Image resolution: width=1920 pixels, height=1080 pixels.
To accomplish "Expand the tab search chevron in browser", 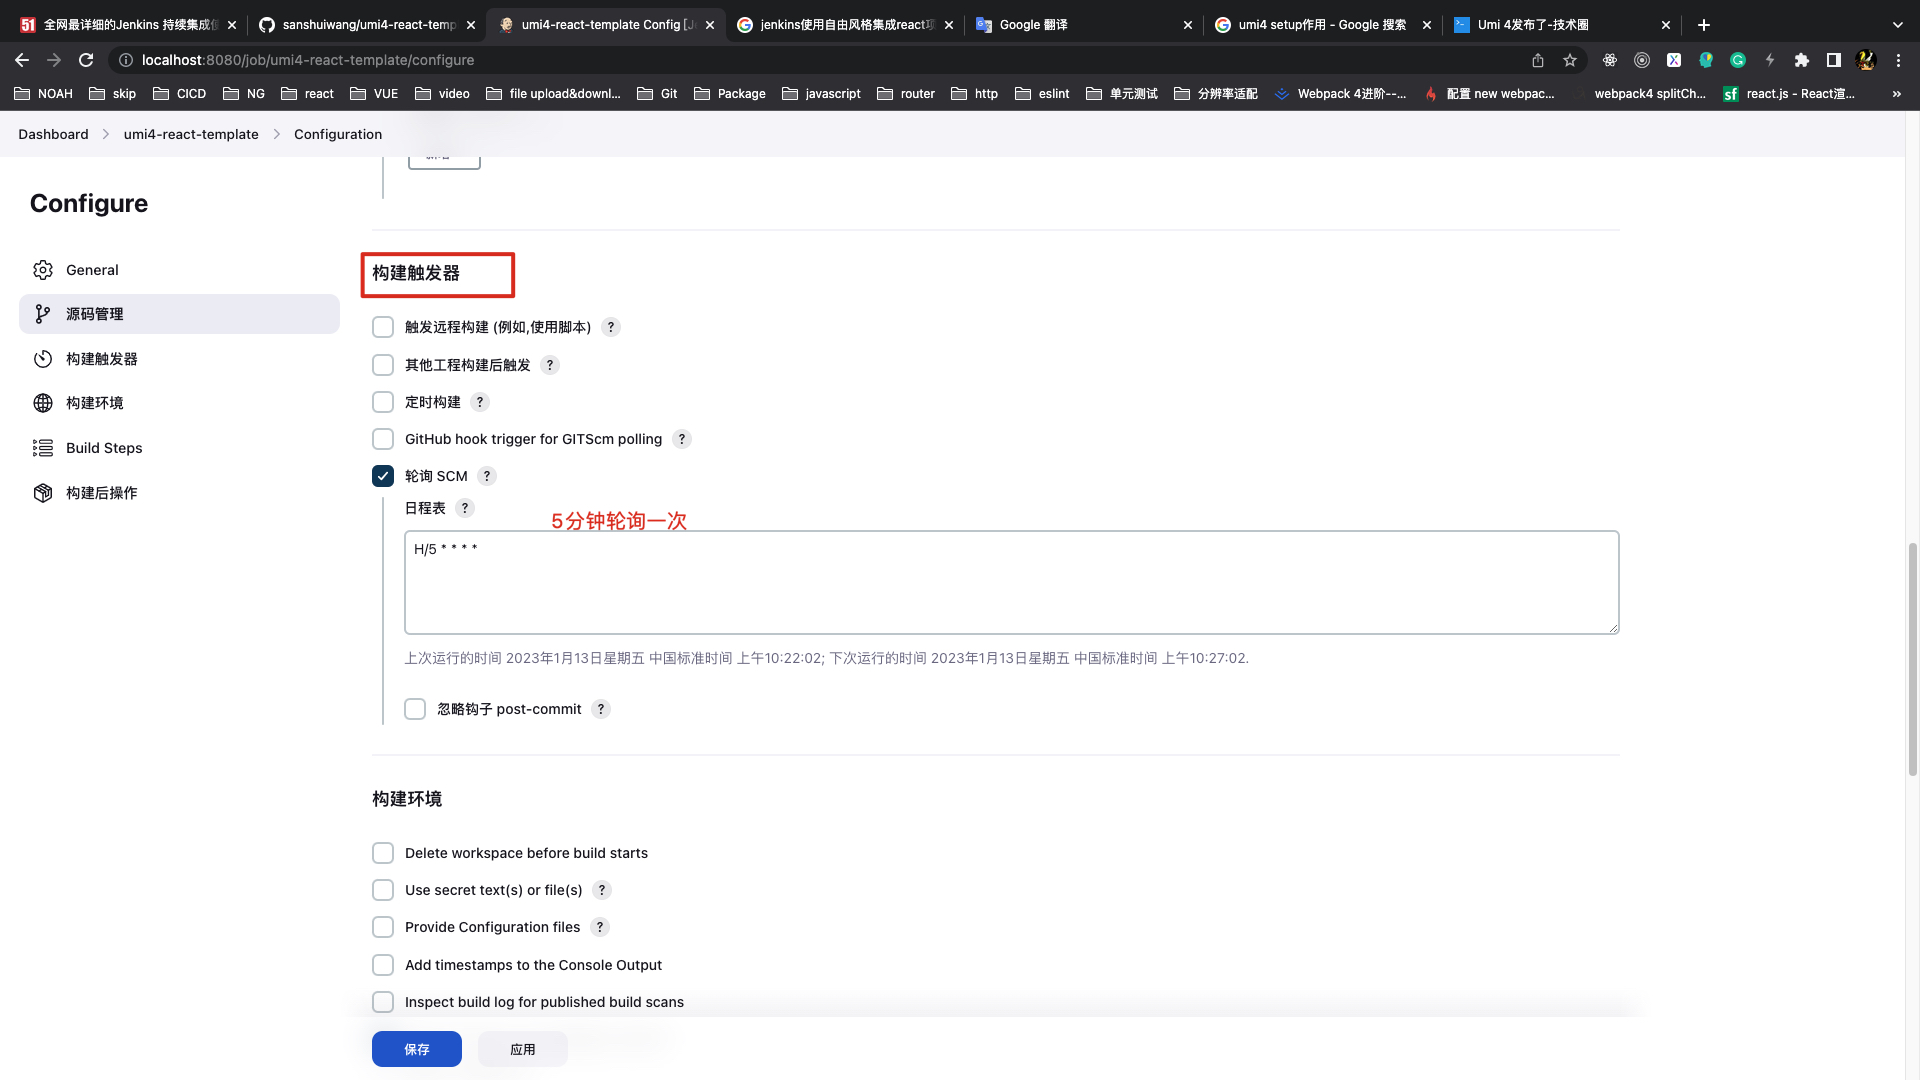I will coord(1897,25).
